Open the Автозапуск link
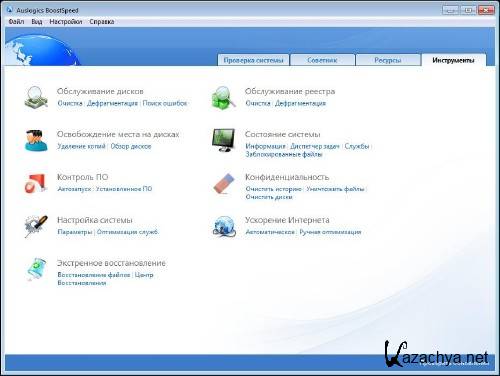Image resolution: width=500 pixels, height=376 pixels. (x=74, y=189)
